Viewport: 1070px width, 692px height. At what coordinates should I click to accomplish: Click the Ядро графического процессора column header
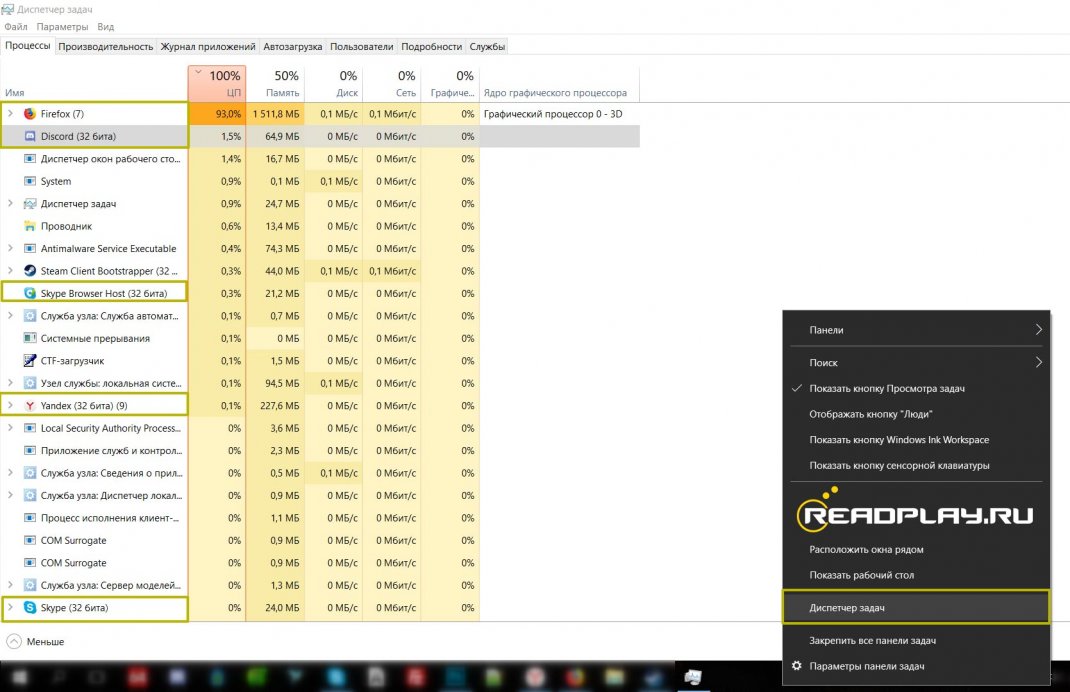coord(560,83)
